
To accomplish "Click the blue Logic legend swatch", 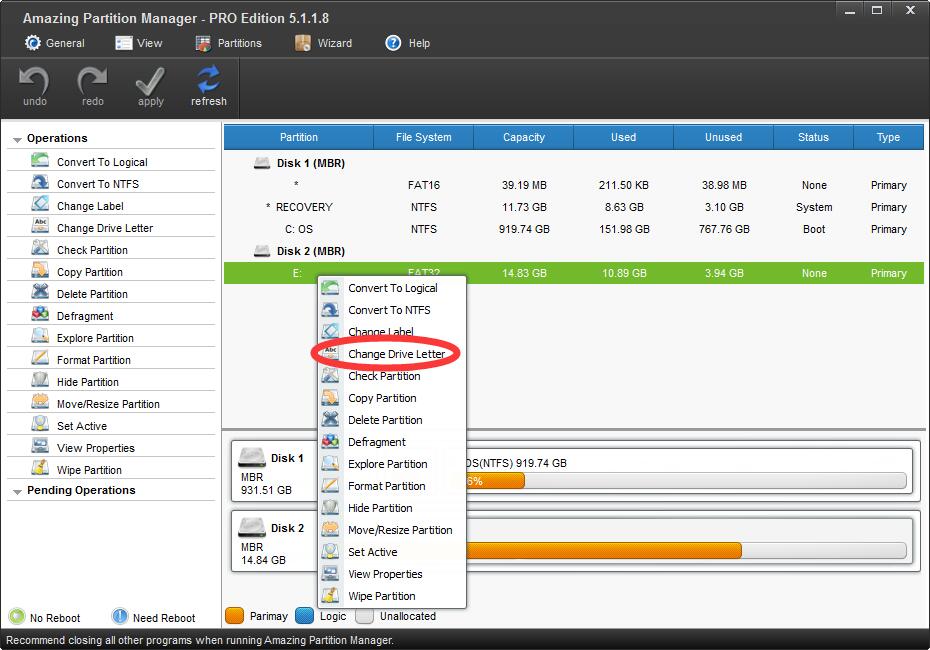I will [x=304, y=616].
